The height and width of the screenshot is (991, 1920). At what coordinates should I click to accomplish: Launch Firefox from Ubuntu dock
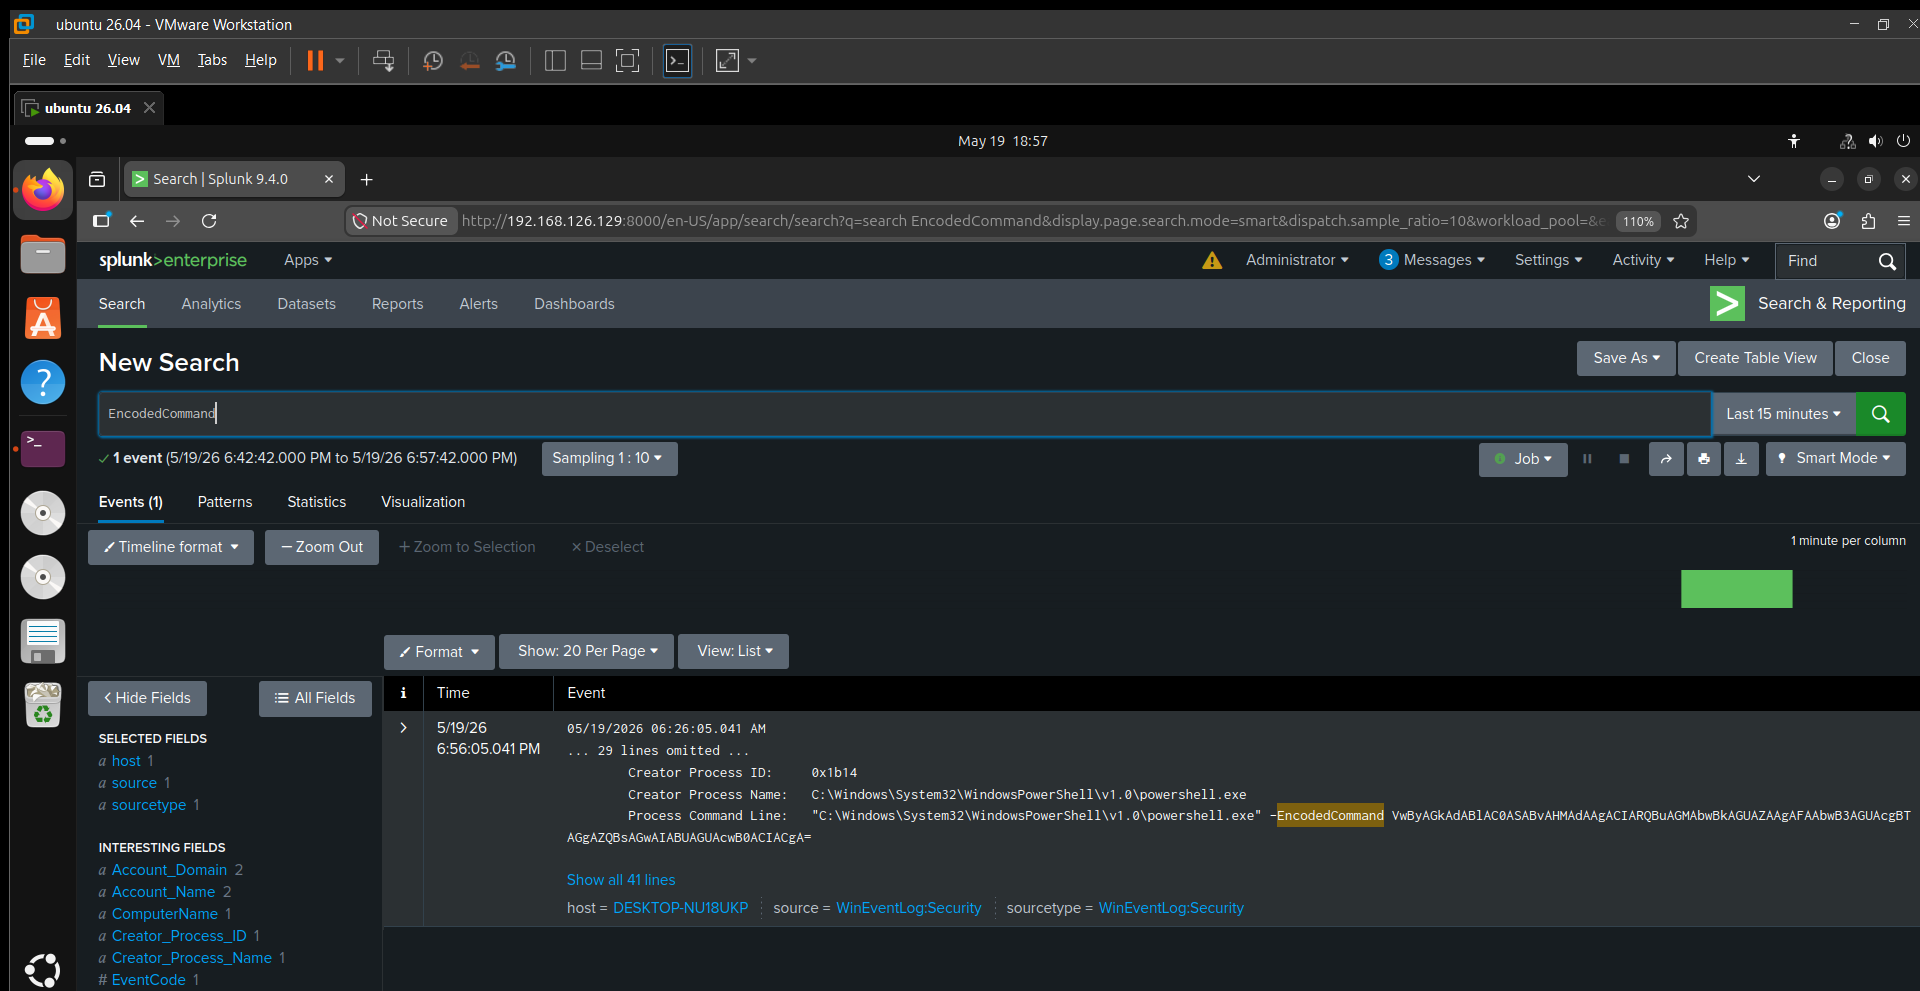point(43,190)
